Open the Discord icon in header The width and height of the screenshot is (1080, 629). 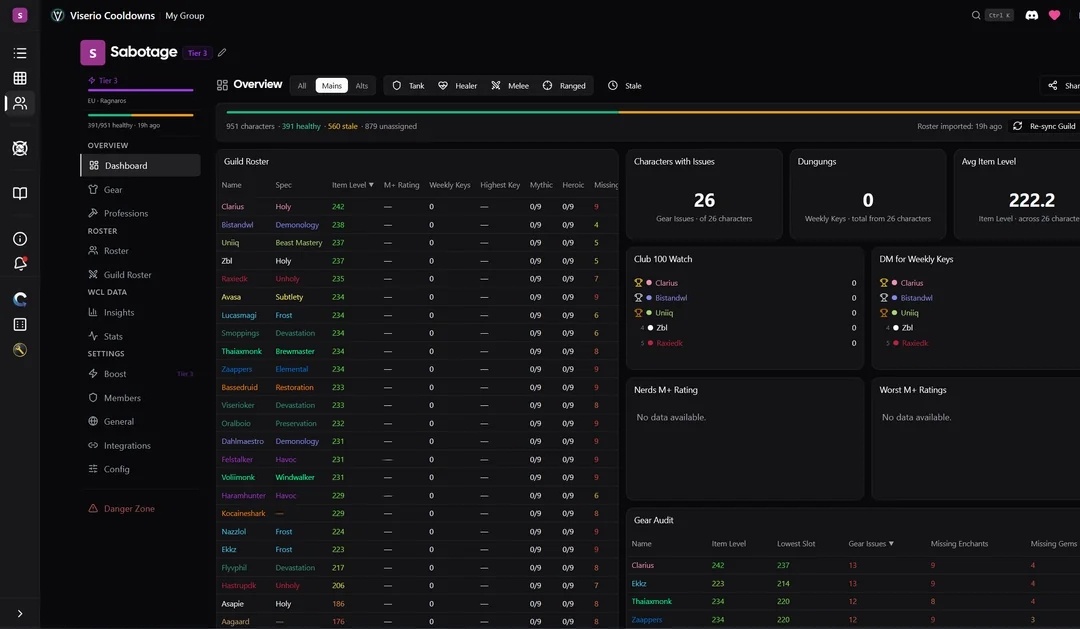pyautogui.click(x=1032, y=15)
